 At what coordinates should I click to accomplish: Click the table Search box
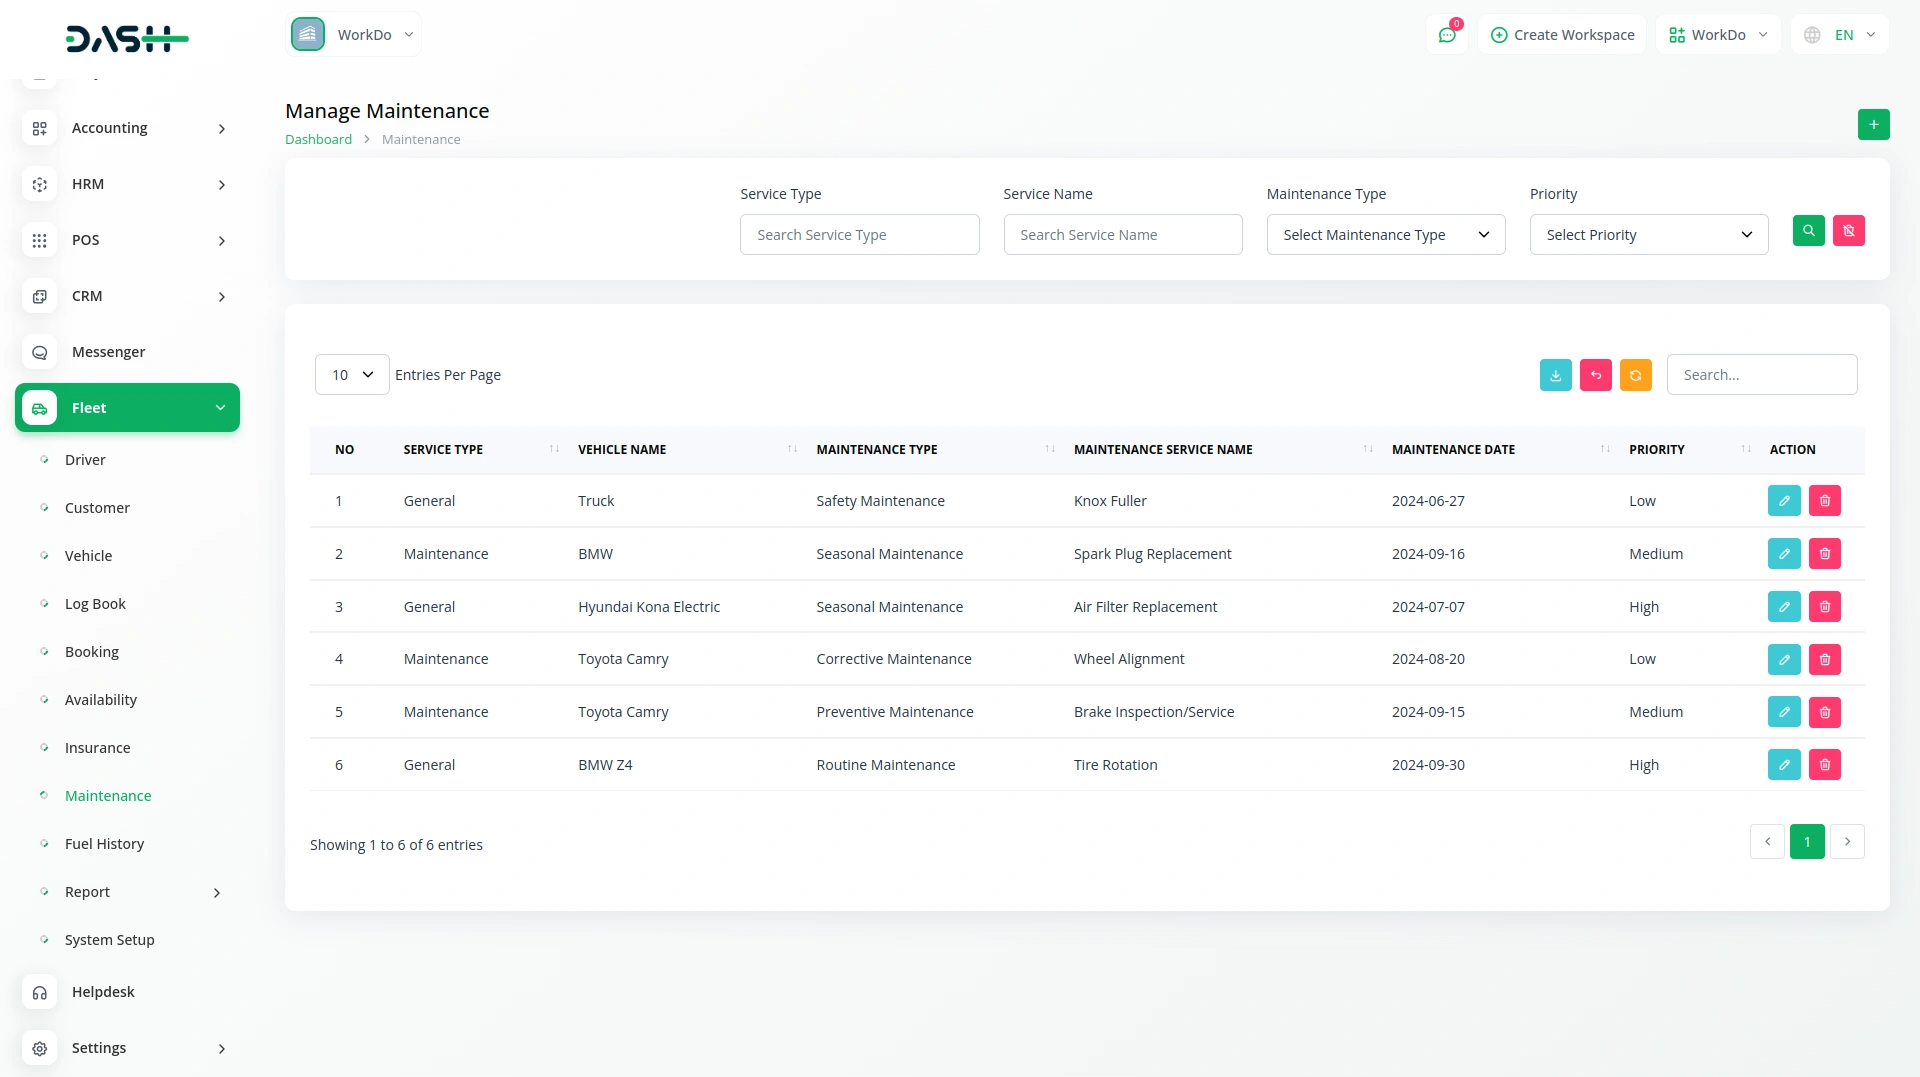pyautogui.click(x=1761, y=375)
